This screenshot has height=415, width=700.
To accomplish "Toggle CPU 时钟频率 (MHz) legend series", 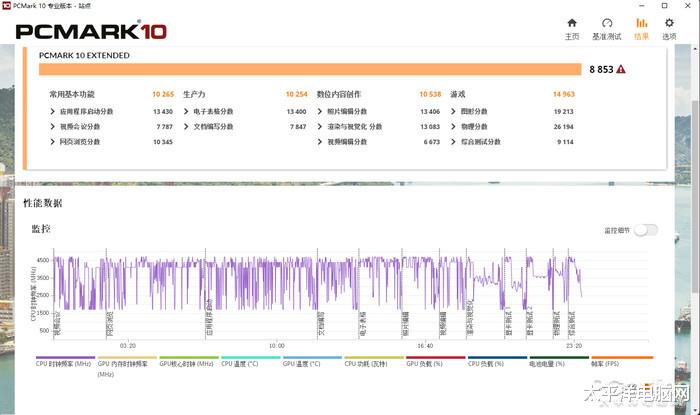I will click(65, 361).
